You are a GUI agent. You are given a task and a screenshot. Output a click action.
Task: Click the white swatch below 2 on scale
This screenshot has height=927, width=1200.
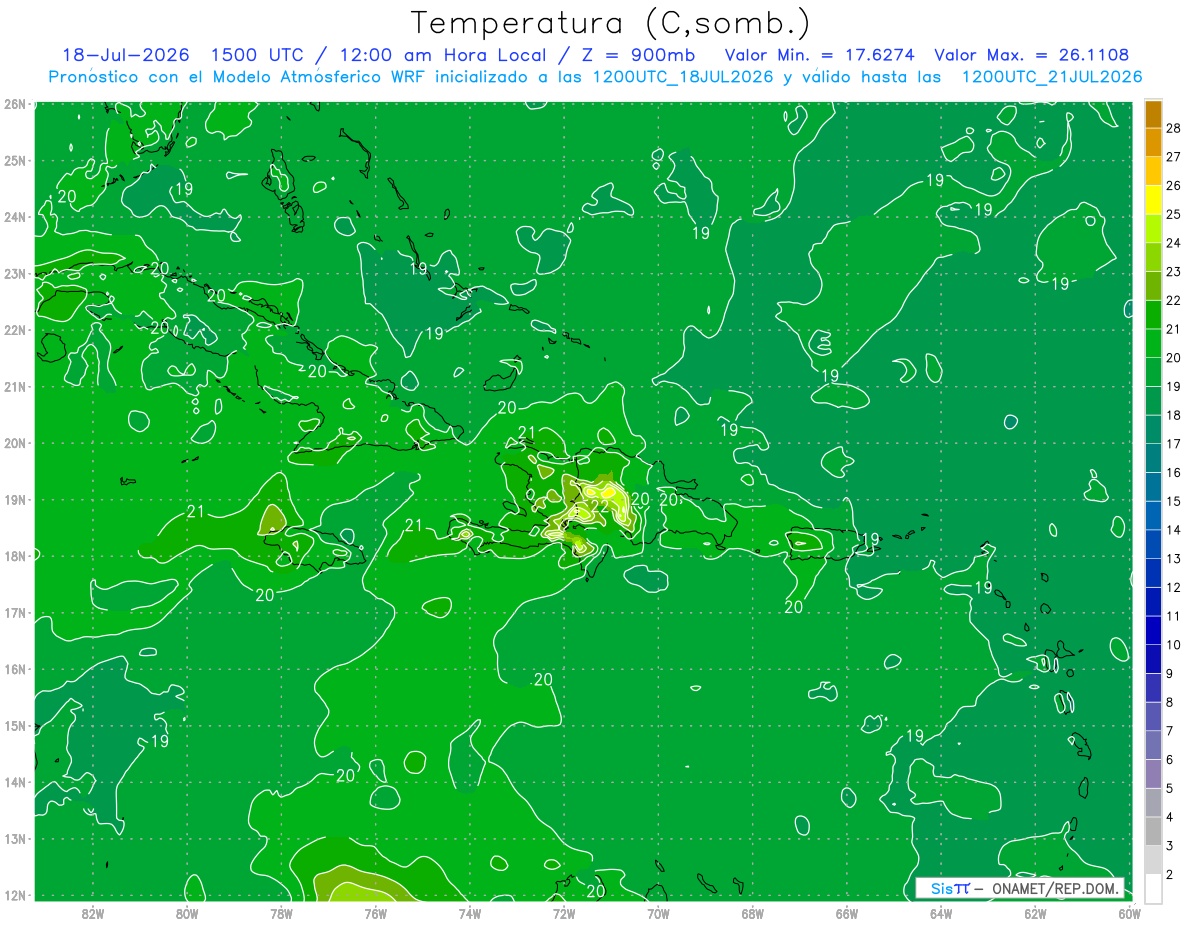pos(1153,888)
